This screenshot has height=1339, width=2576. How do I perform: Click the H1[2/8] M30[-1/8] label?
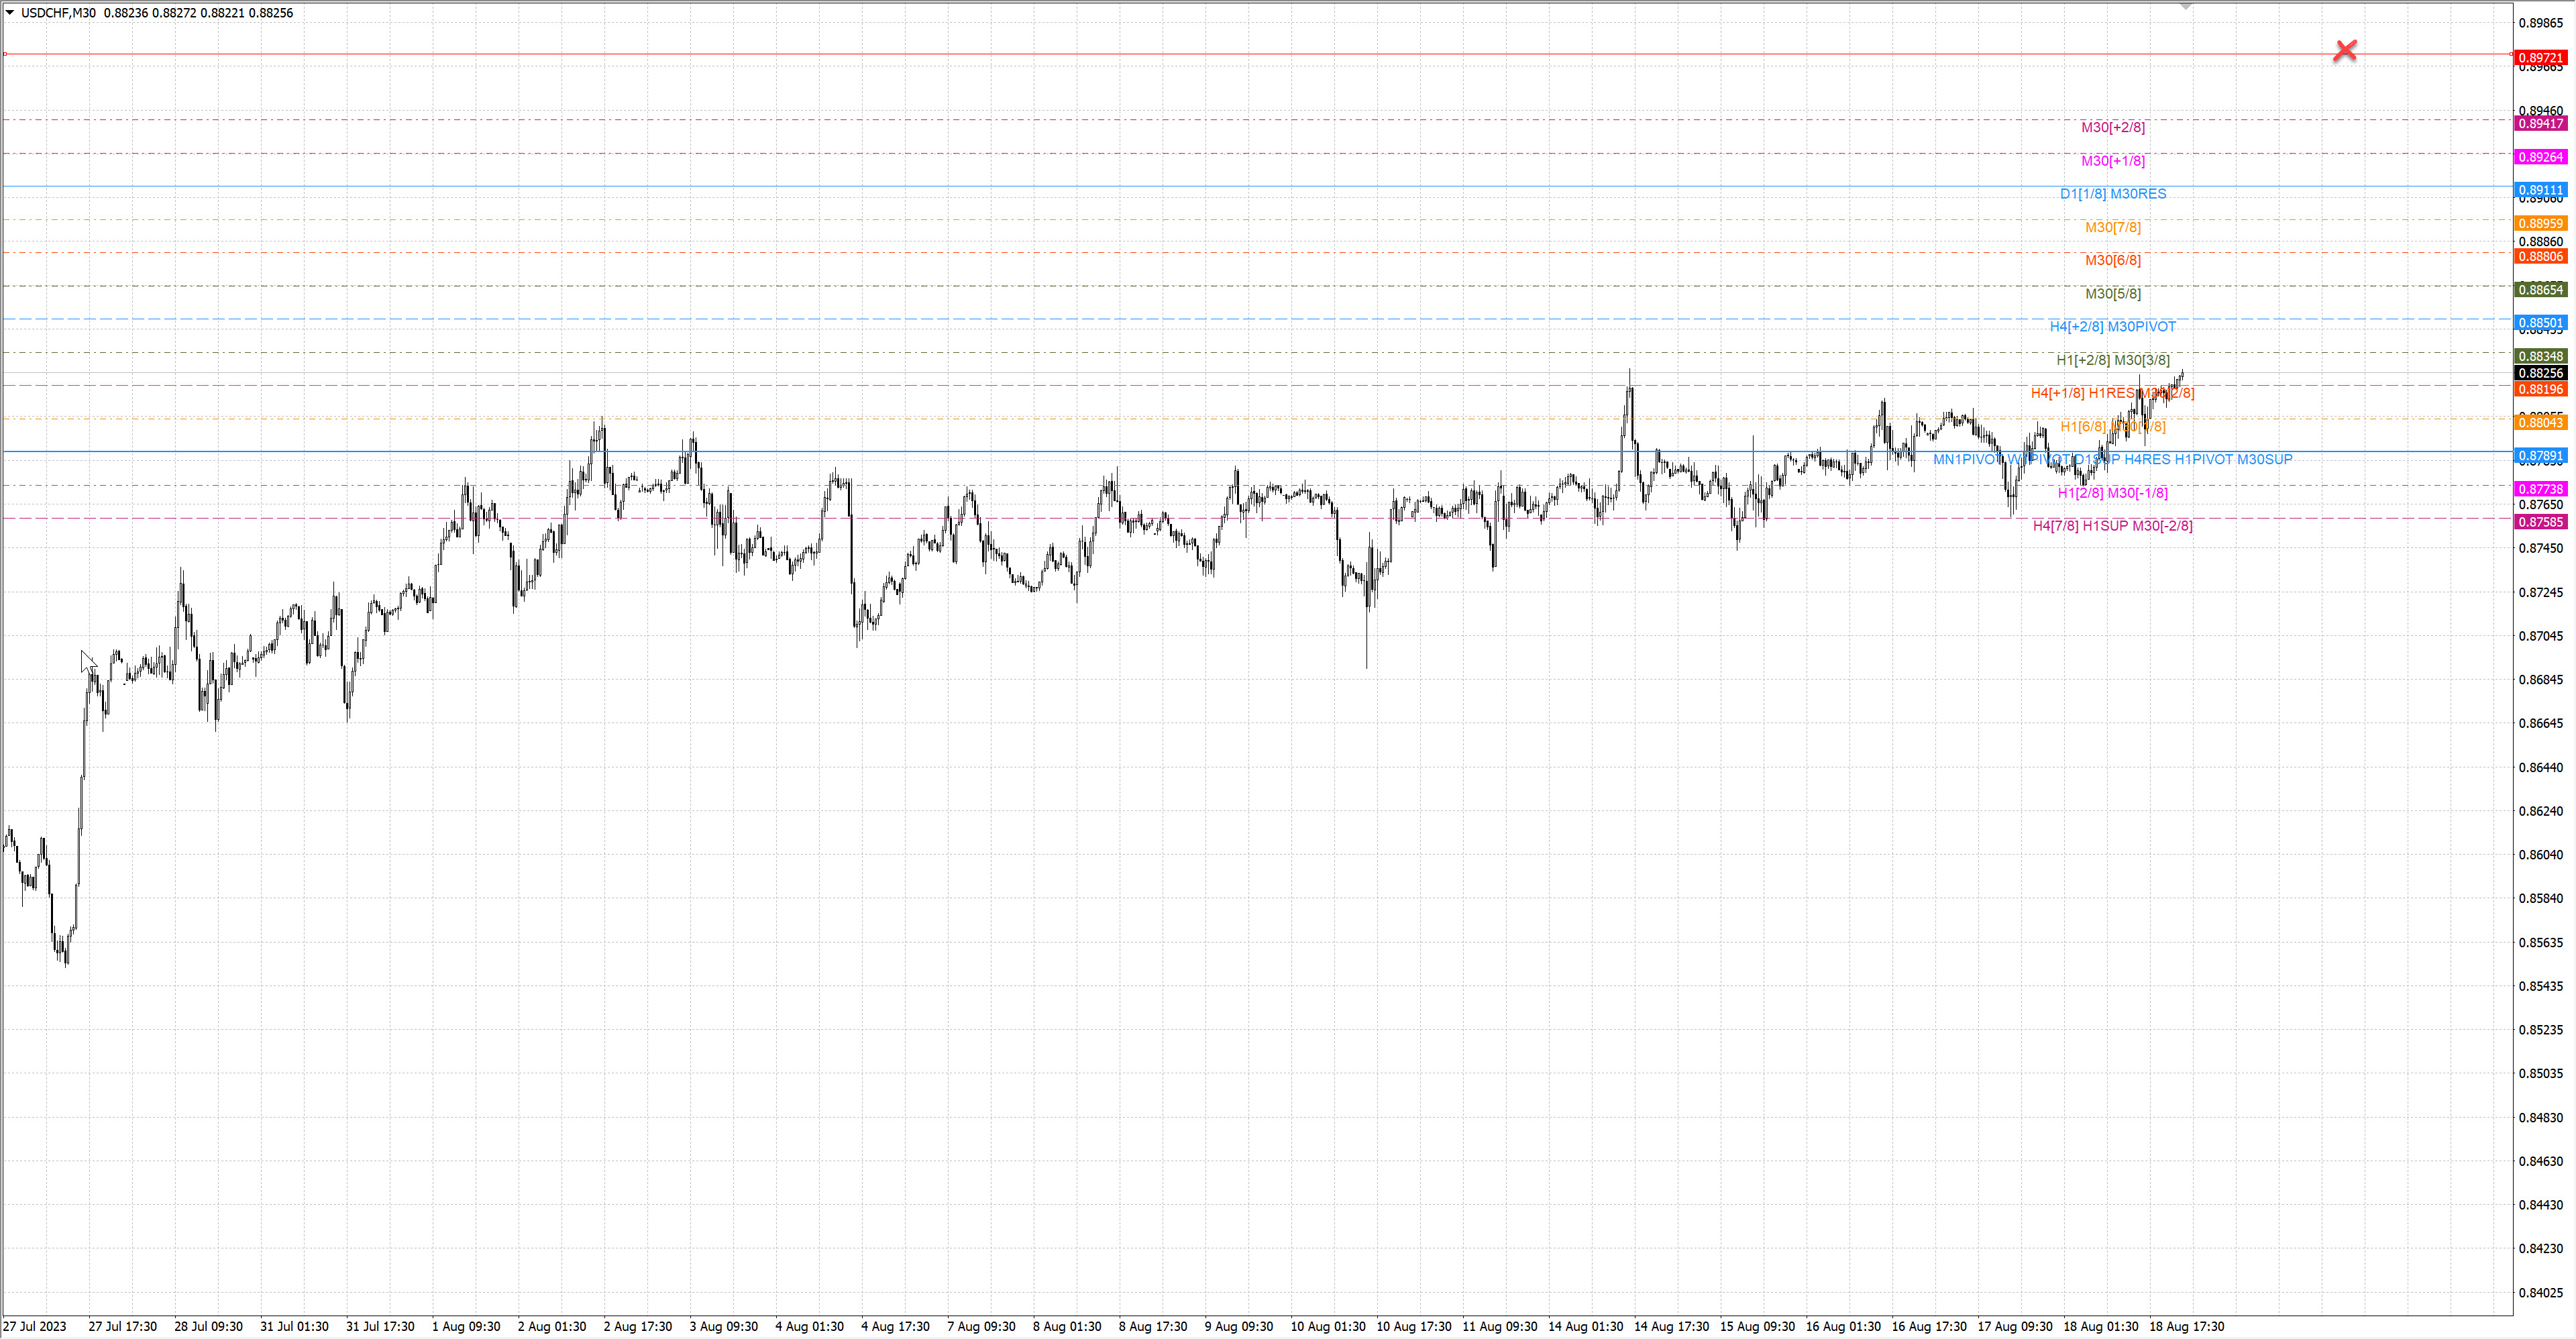tap(2112, 493)
